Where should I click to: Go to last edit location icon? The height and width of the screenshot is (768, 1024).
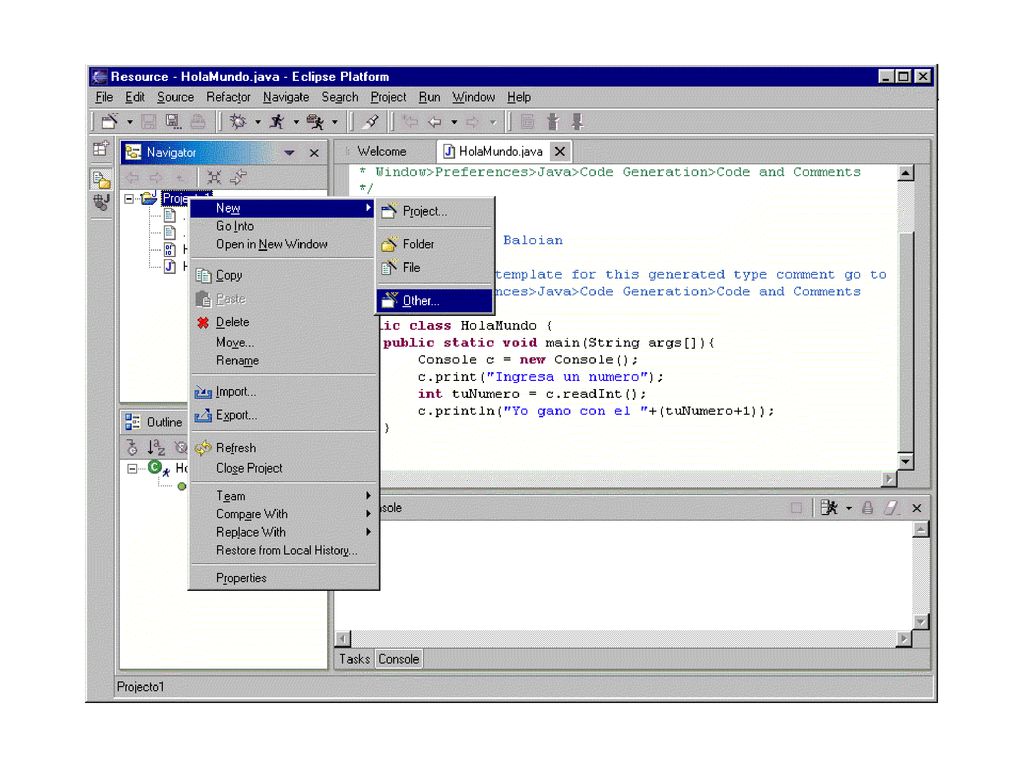pos(410,121)
